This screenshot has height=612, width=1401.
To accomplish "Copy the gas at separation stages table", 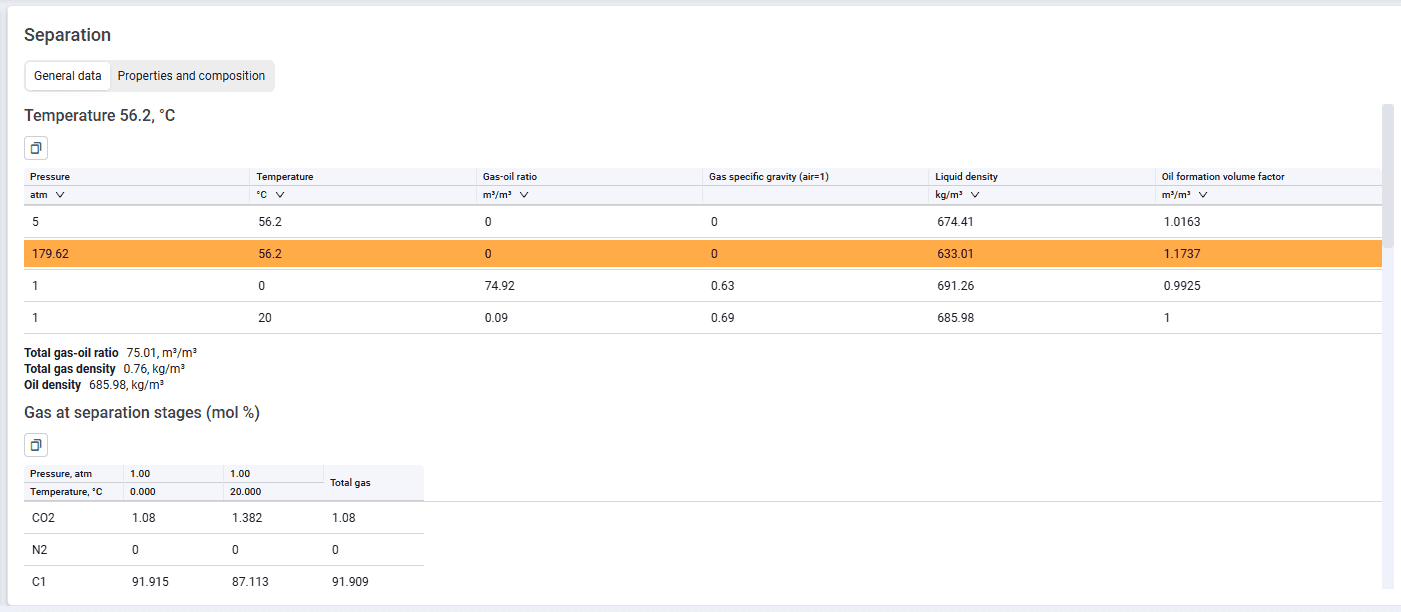I will (36, 445).
